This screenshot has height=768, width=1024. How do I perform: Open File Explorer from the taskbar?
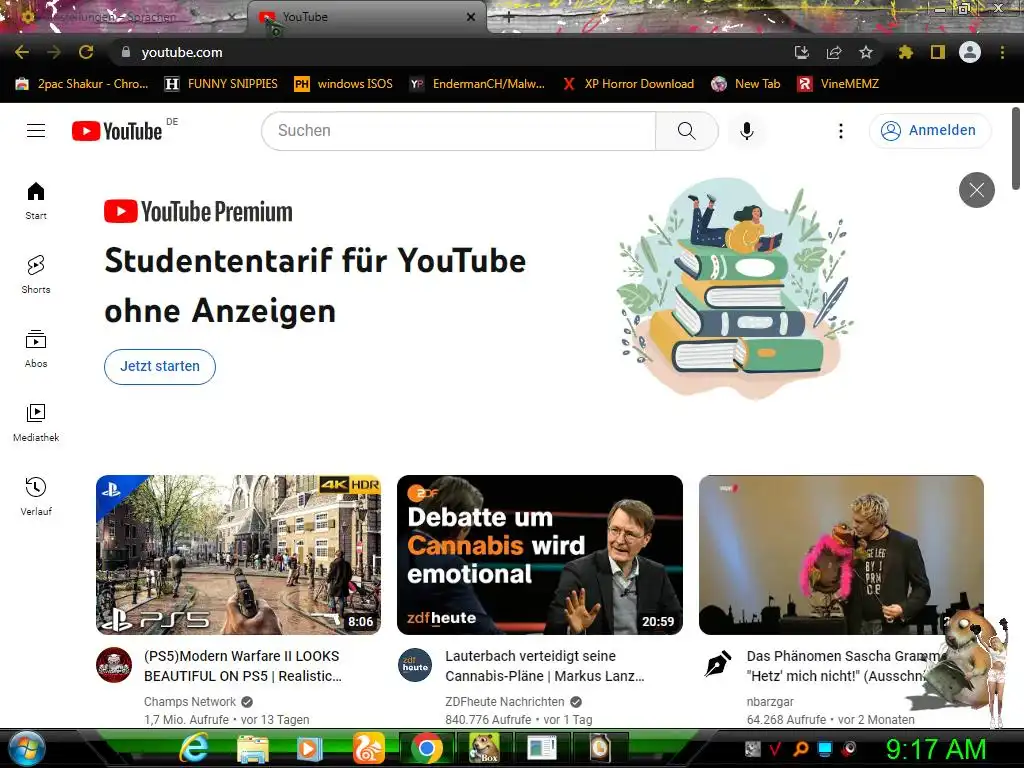coord(253,748)
